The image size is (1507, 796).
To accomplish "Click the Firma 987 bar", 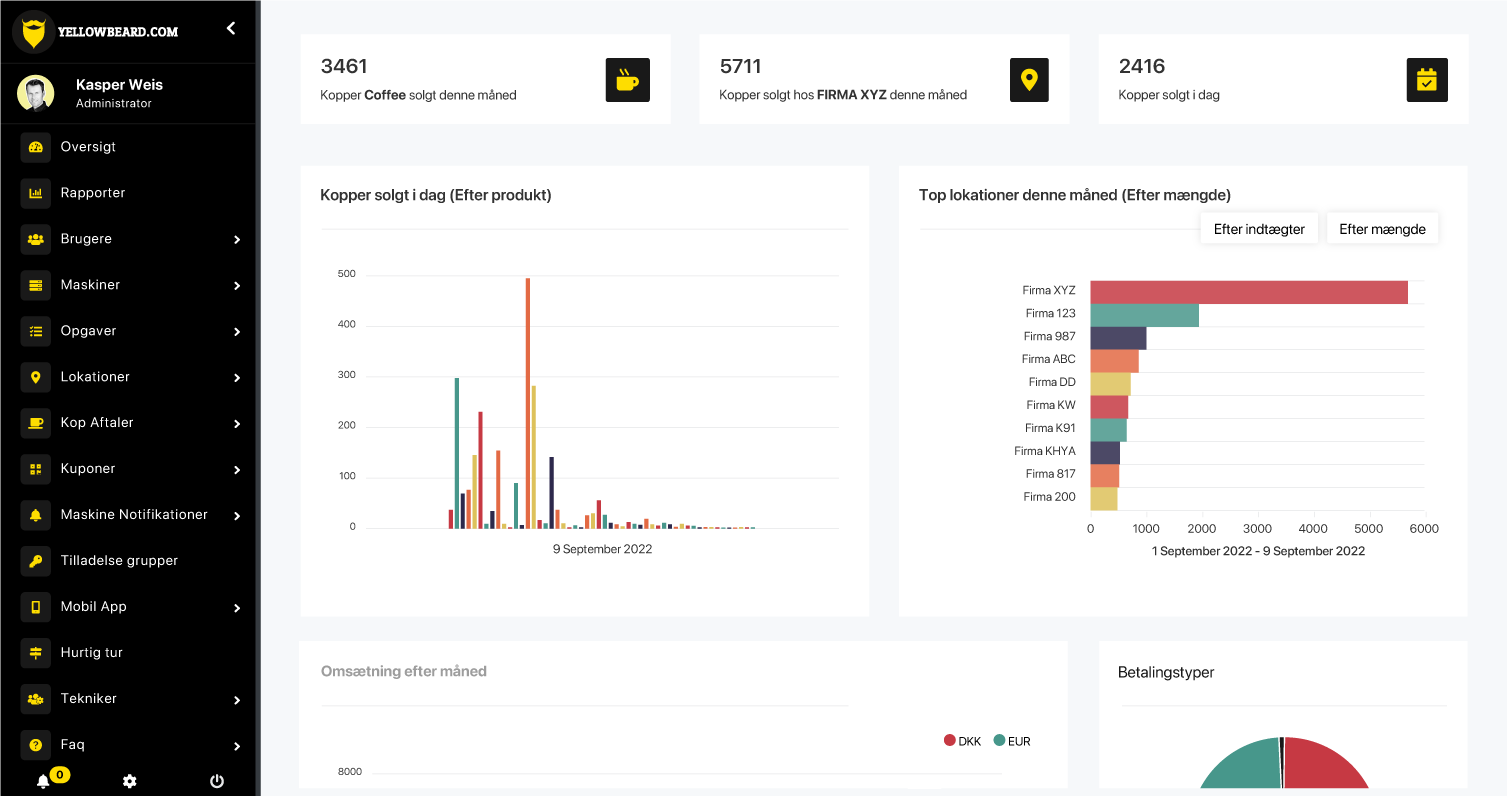I will click(1118, 338).
